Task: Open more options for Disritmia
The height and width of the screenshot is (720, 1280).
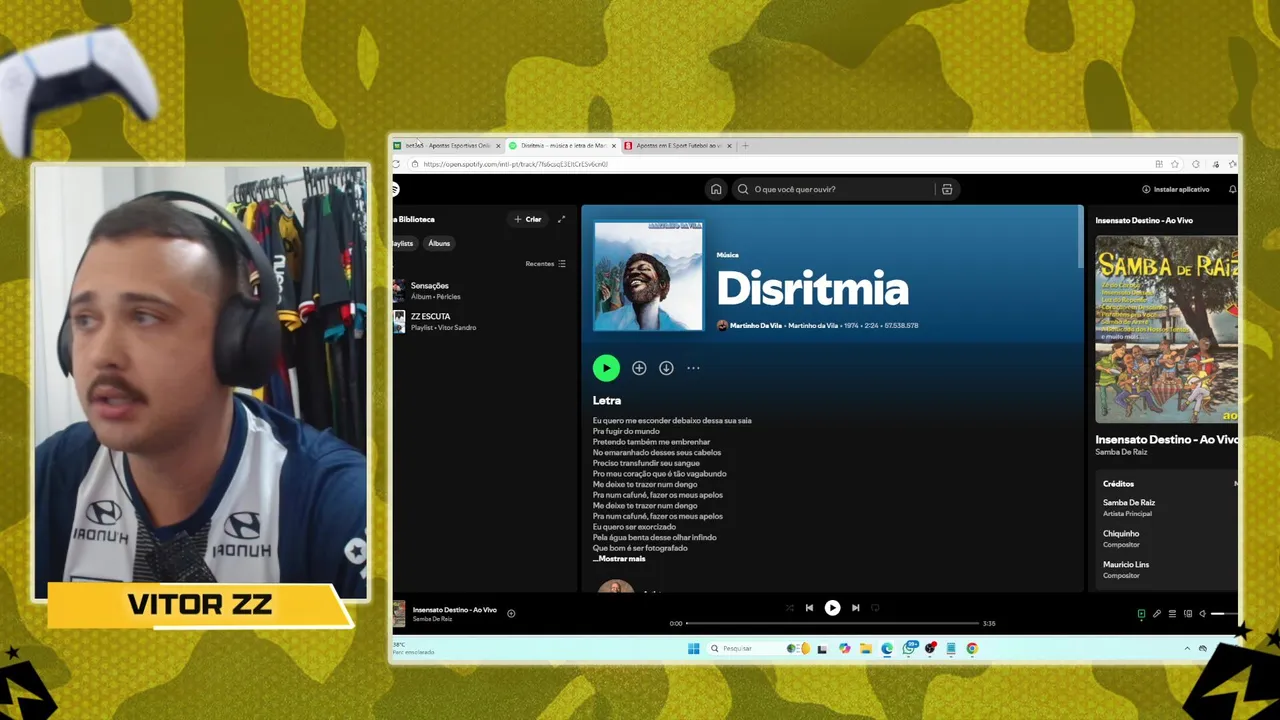Action: (693, 368)
